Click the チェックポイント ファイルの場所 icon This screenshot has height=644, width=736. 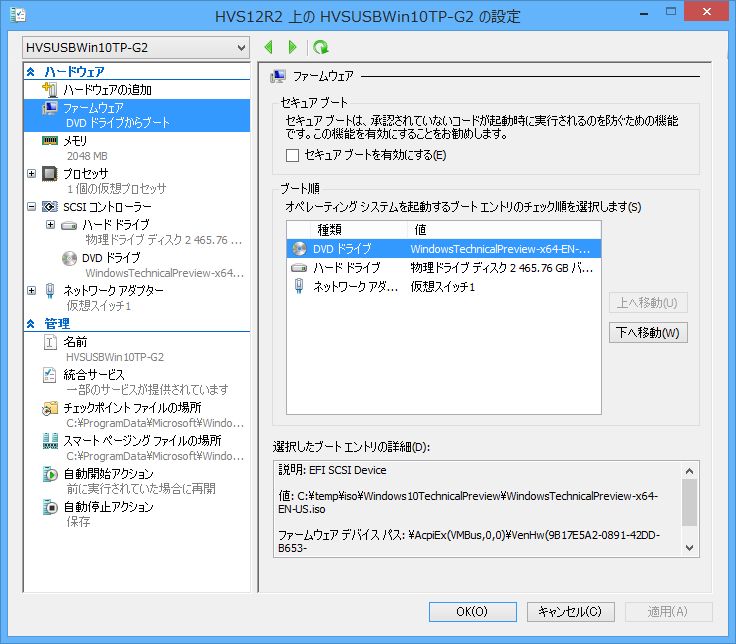click(x=50, y=408)
